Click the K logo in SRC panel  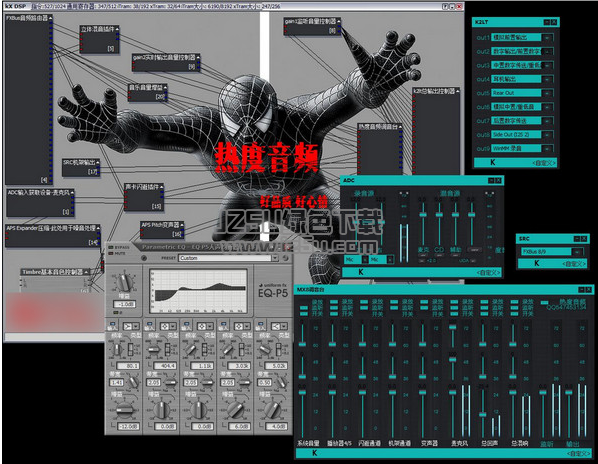tap(537, 263)
